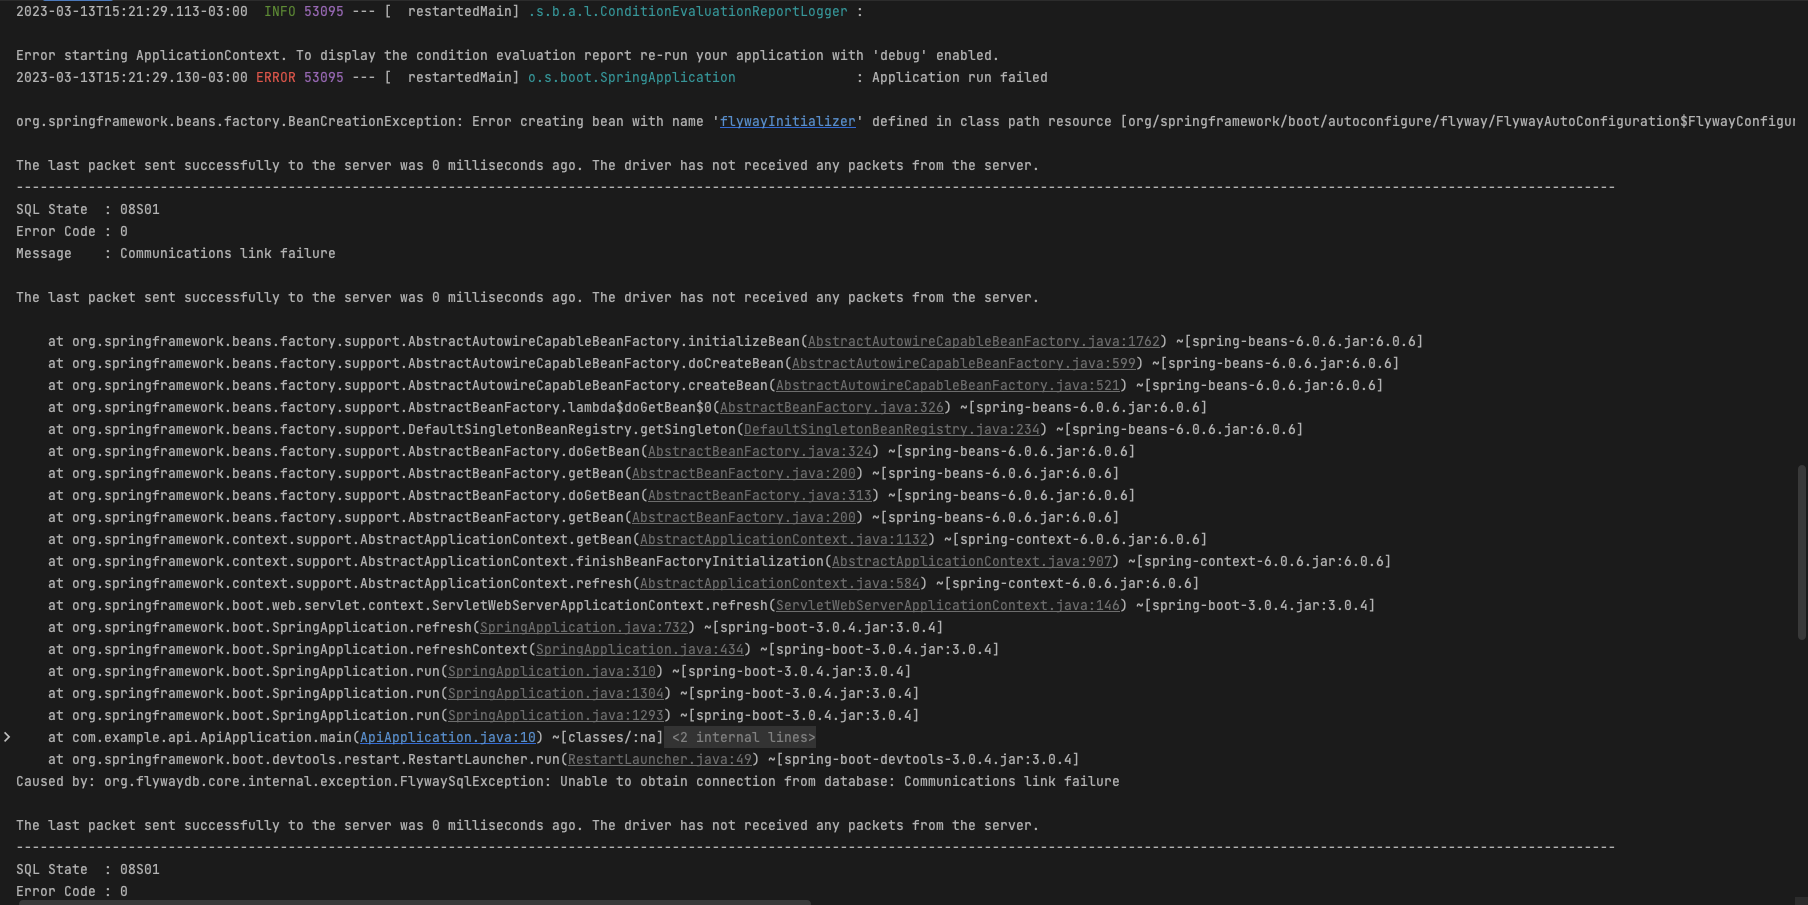Click the 'Caused by: org.flywaydb' line
This screenshot has height=905, width=1808.
coord(568,781)
